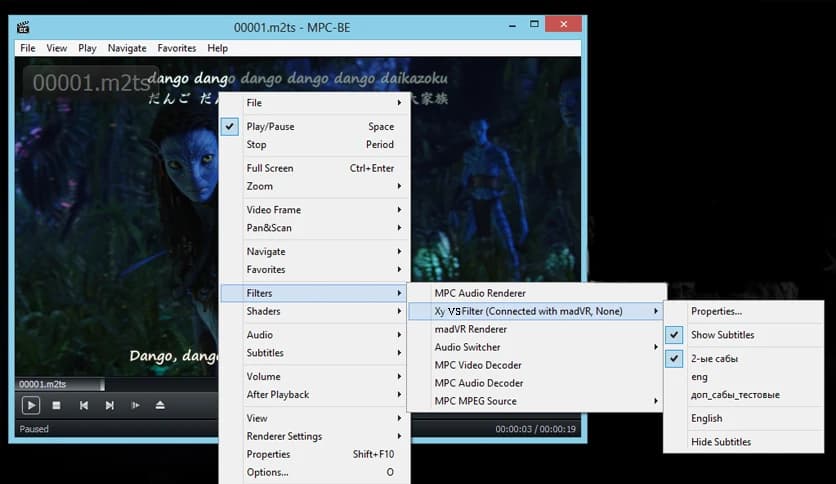This screenshot has height=484, width=836.
Task: Choose the доп_сабы_тестовые subtitle track
Action: click(x=744, y=395)
